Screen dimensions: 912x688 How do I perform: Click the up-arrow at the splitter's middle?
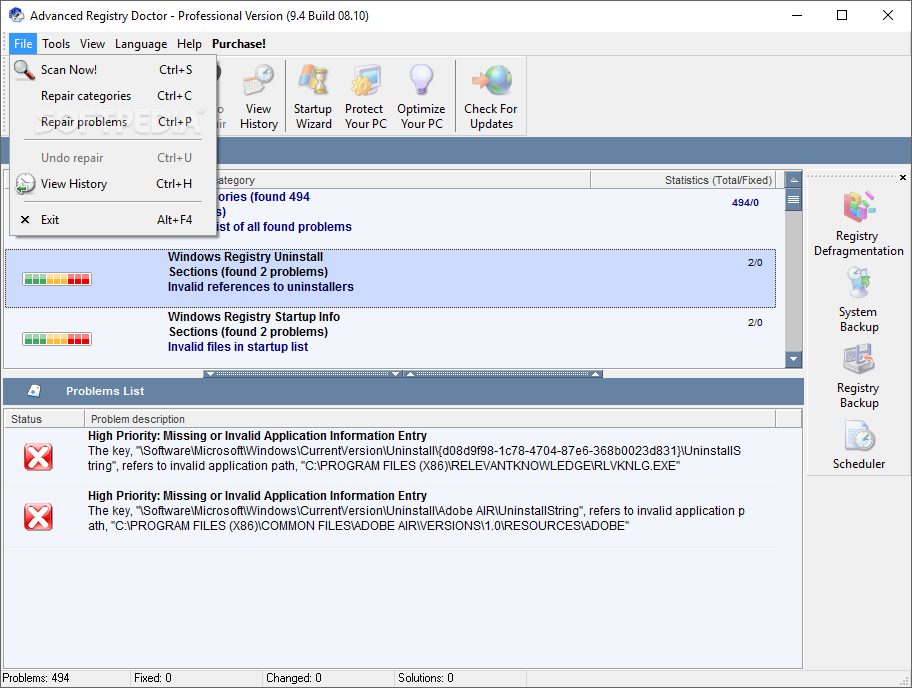[x=410, y=373]
